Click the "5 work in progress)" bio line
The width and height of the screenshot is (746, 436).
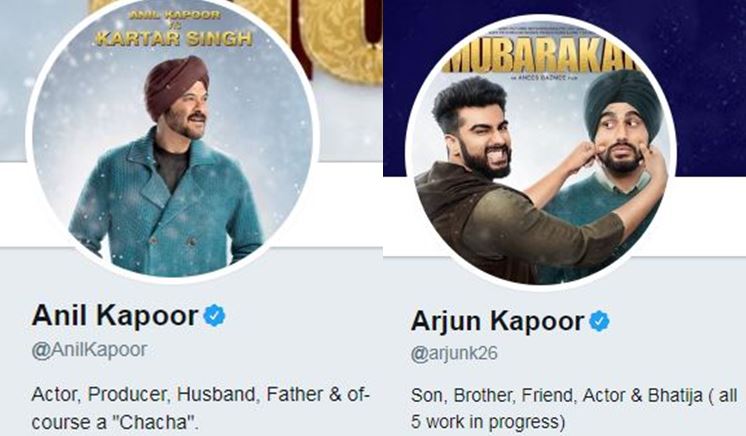pos(488,422)
